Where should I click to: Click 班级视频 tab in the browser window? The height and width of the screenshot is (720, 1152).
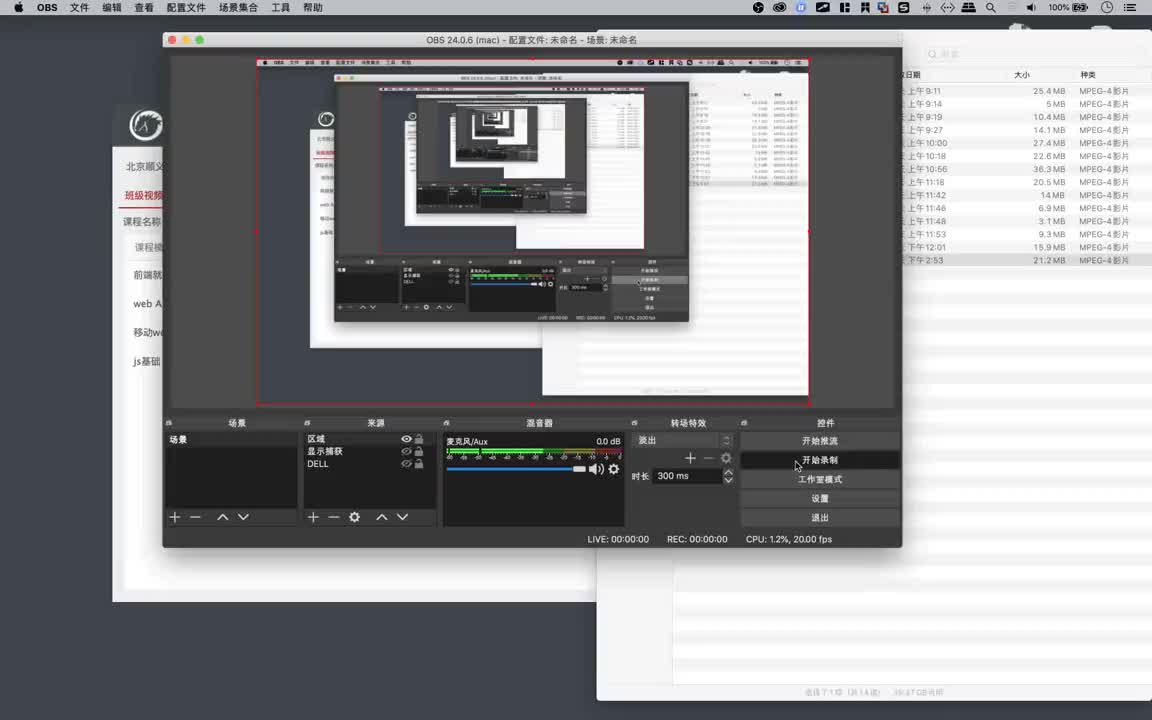tap(143, 195)
